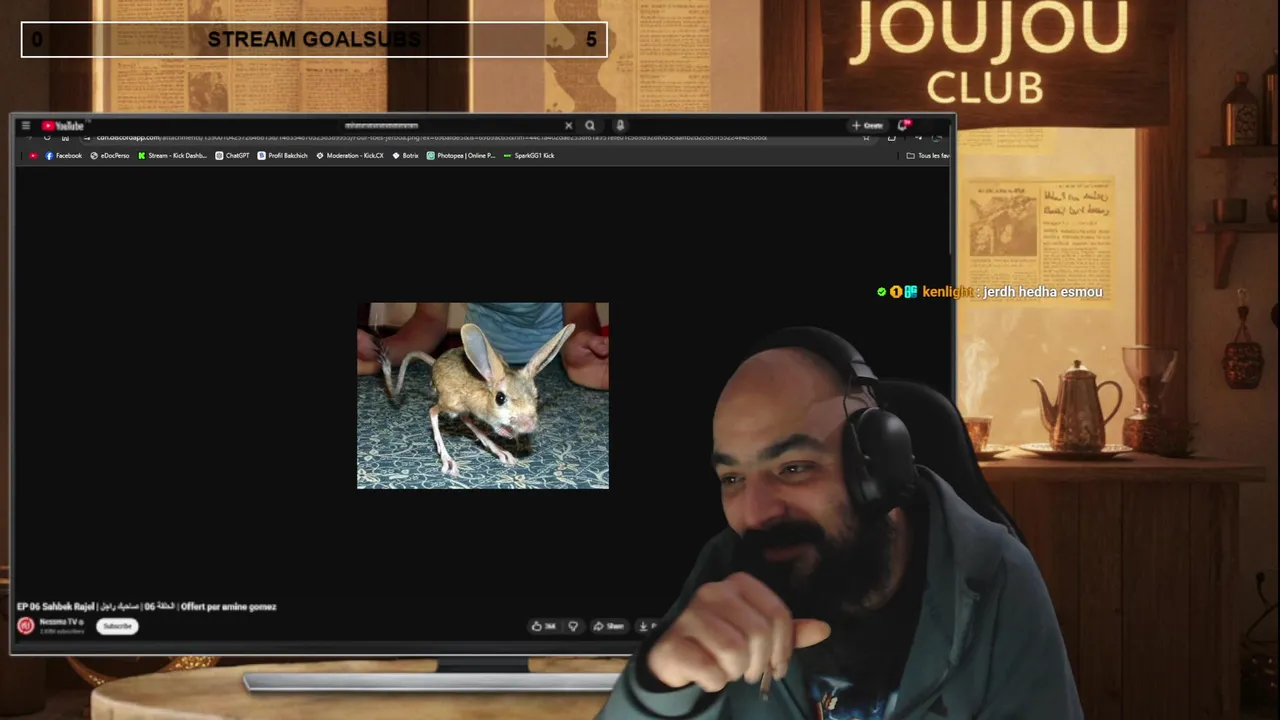Expand the Tous les favoris bookmarks folder

pos(927,156)
